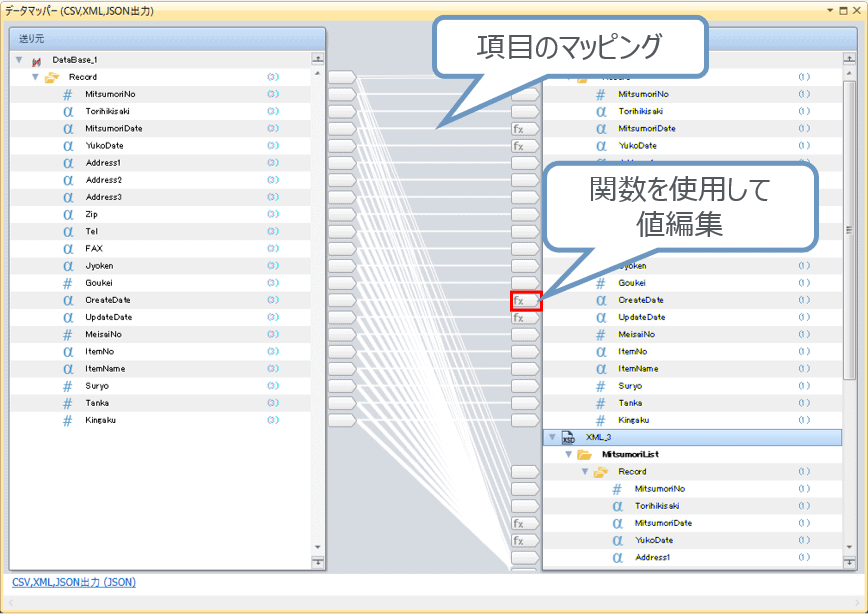Click the Record folder icon under DataBase_1
Screen dimensions: 868x614
point(52,77)
